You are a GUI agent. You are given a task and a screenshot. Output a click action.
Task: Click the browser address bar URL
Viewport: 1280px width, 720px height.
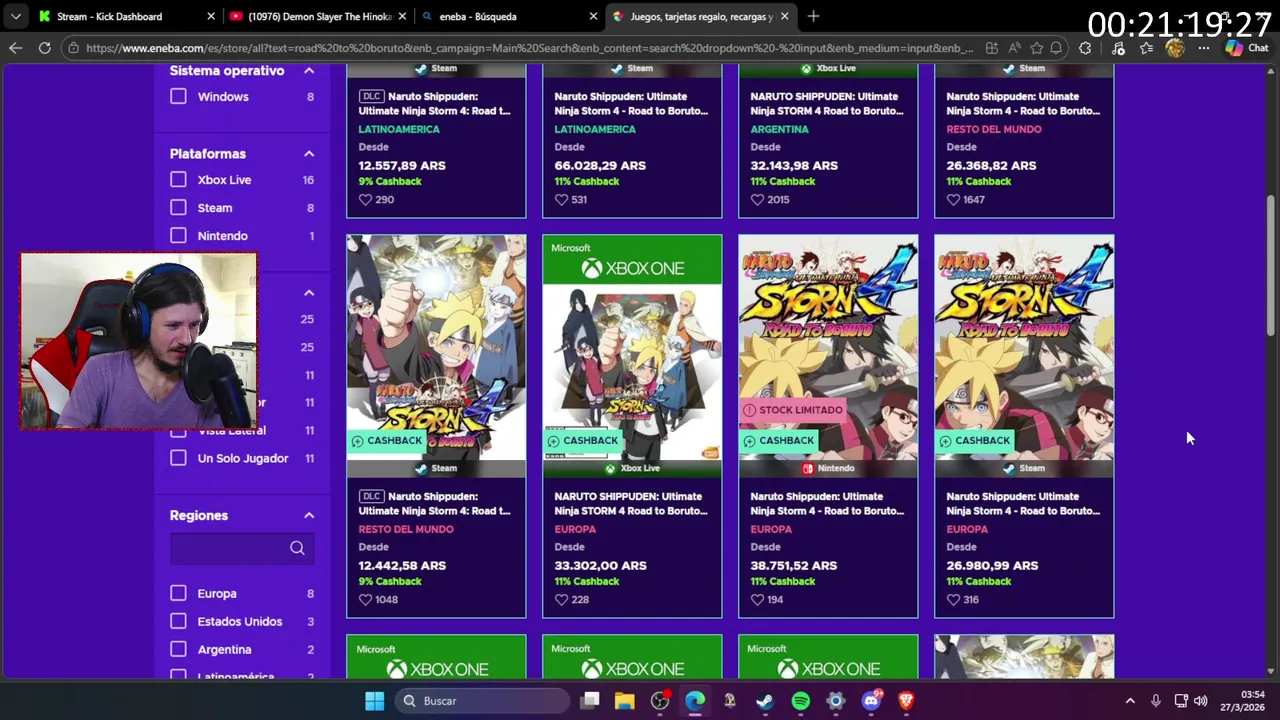(528, 48)
